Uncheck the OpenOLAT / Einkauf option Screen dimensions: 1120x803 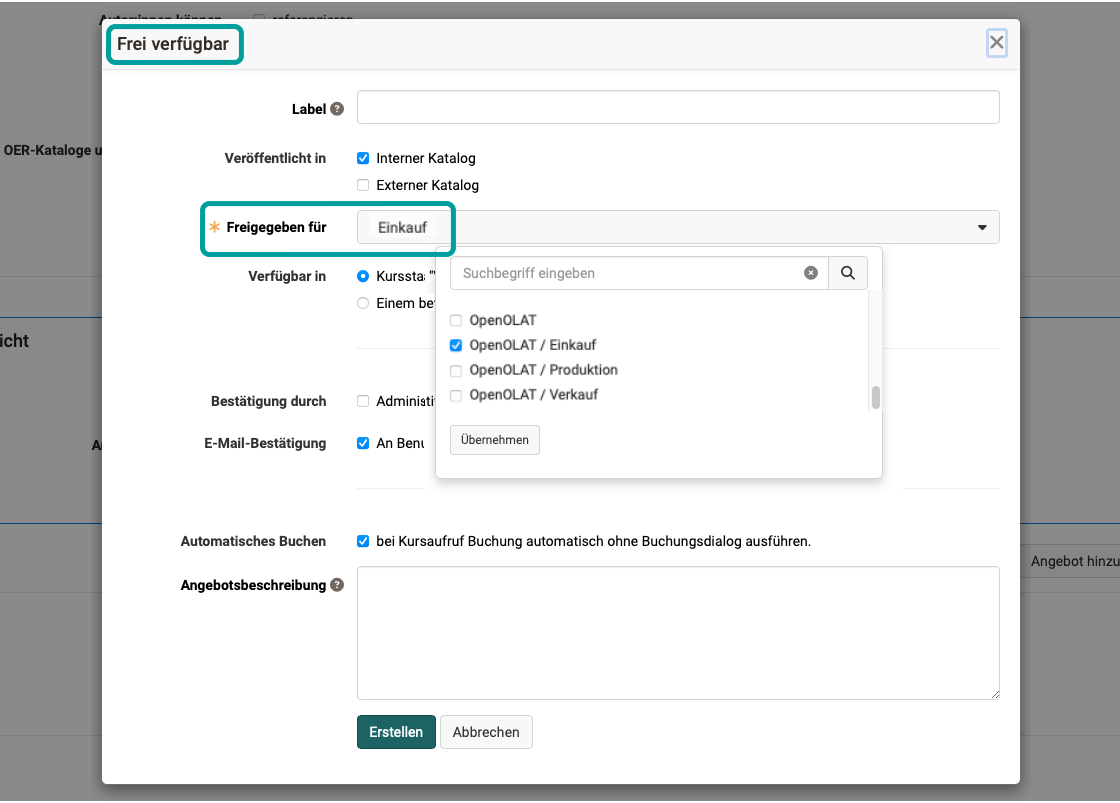[x=456, y=345]
